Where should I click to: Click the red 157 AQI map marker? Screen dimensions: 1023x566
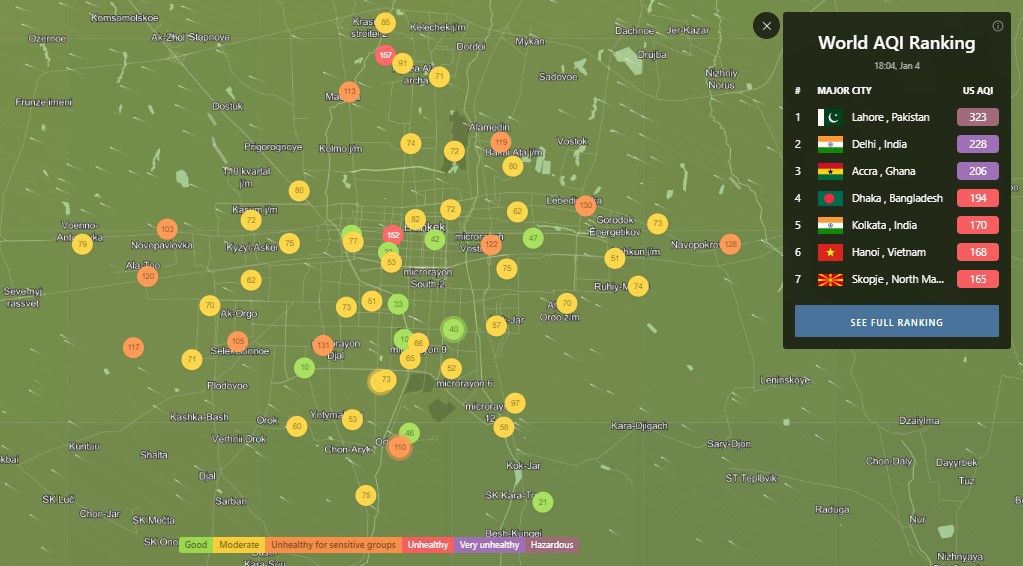[385, 55]
